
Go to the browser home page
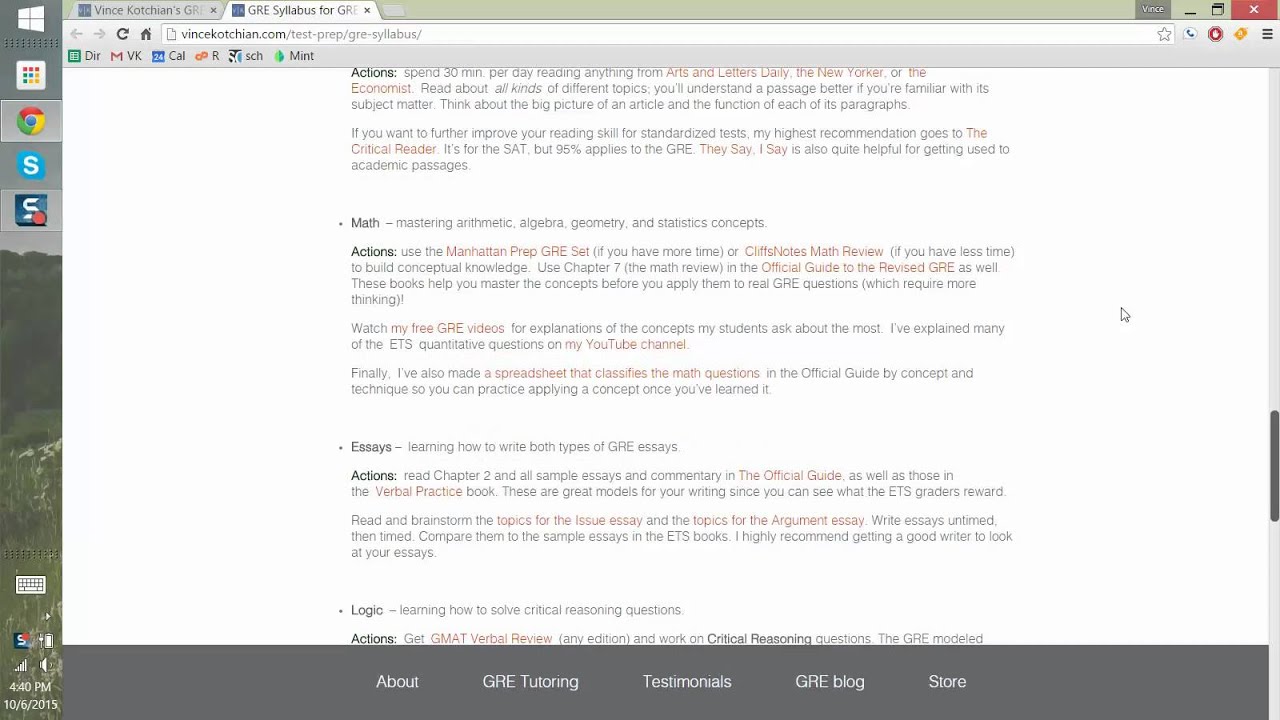click(146, 34)
